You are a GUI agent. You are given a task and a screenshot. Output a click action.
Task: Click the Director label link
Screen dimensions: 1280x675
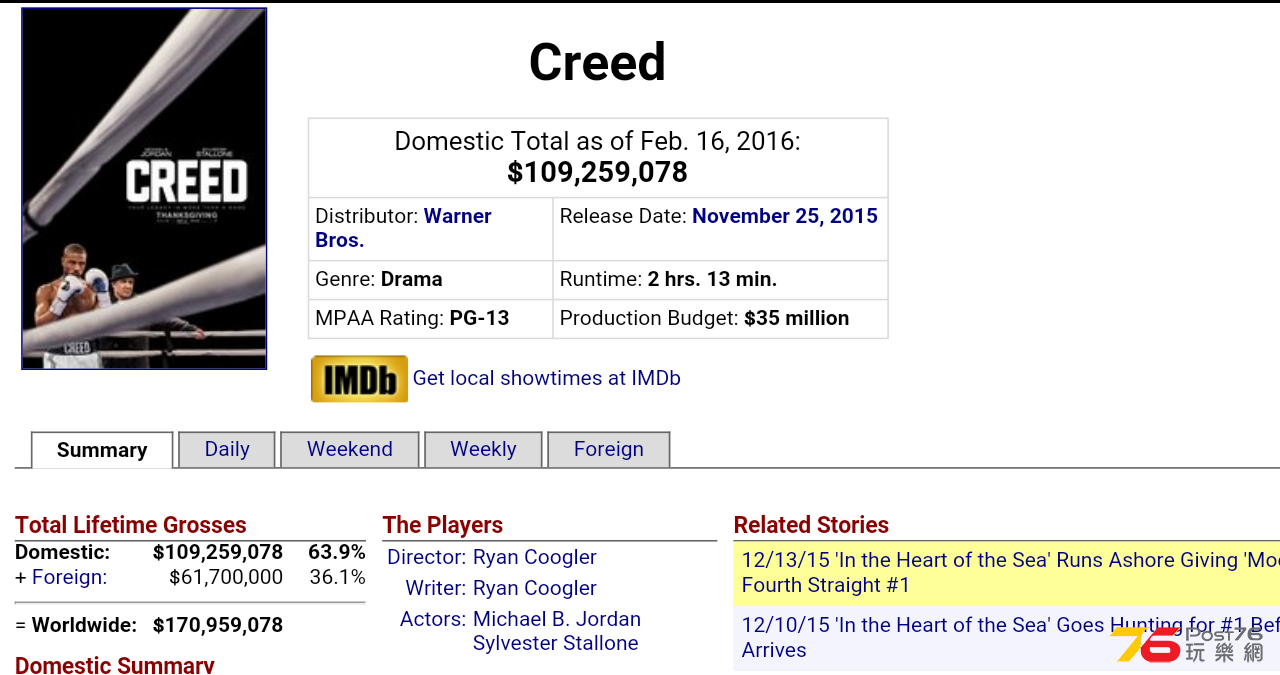(x=427, y=557)
